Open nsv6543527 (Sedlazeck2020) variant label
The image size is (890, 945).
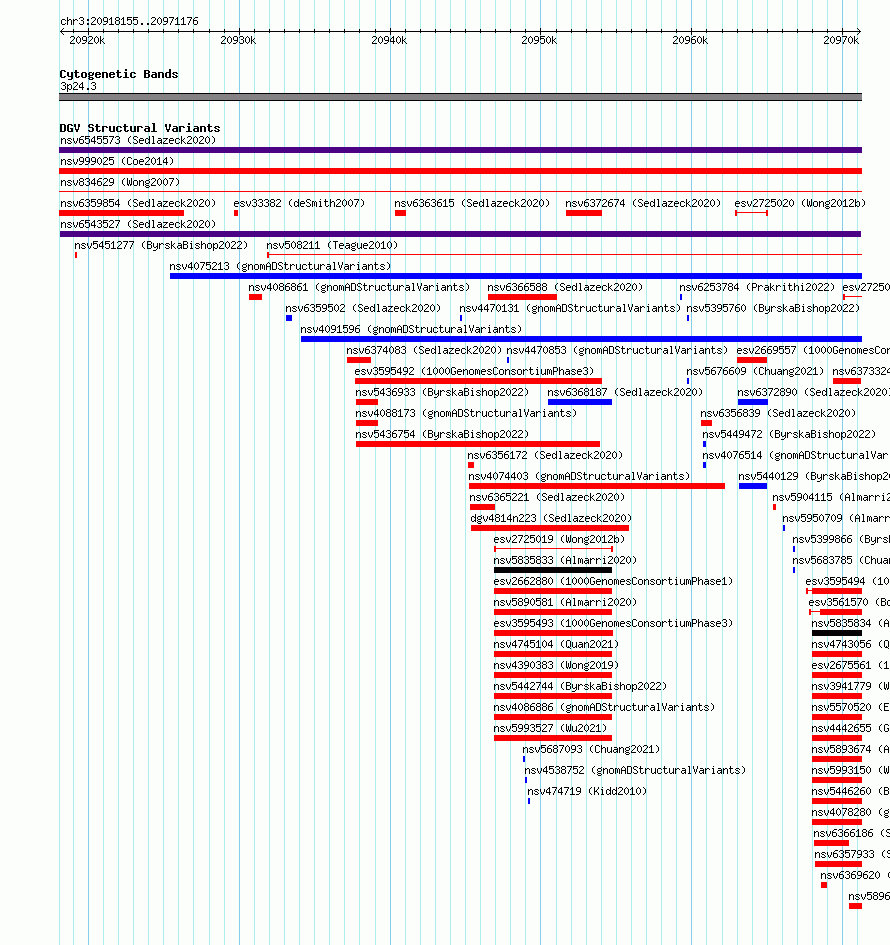pyautogui.click(x=138, y=224)
